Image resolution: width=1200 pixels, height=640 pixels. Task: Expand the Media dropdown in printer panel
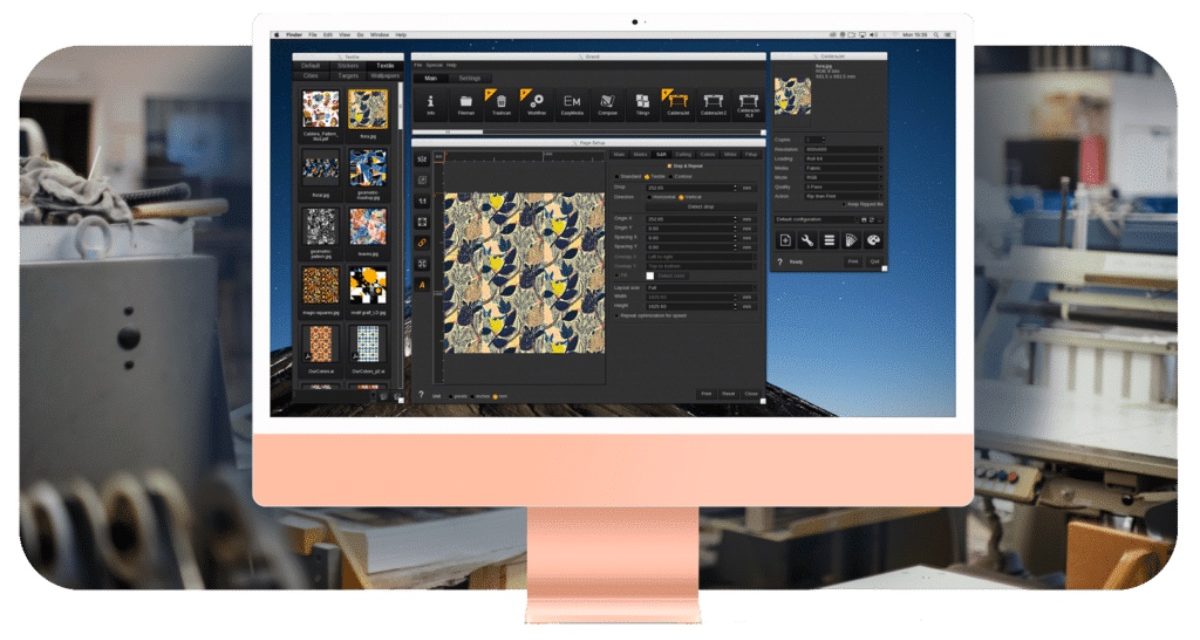click(843, 167)
